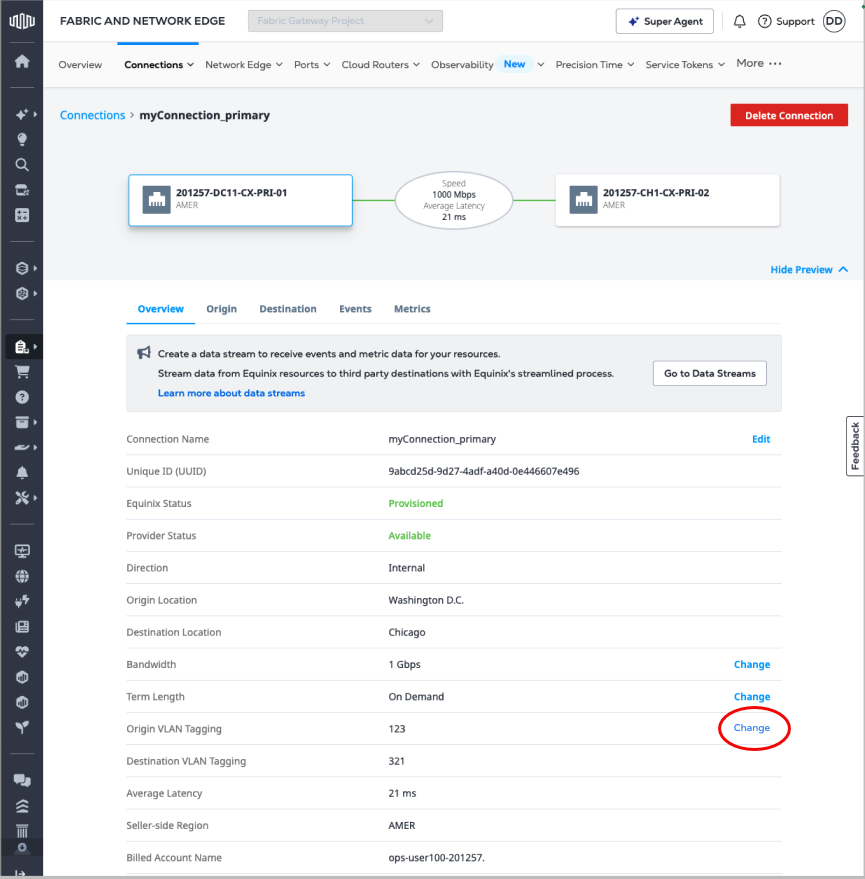Open the marketplace storefront sidebar icon
Image resolution: width=865 pixels, height=879 pixels.
pos(22,190)
